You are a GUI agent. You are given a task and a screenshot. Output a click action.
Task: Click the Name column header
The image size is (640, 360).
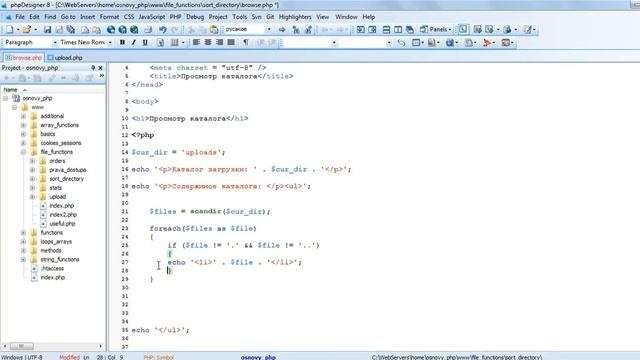click(52, 89)
